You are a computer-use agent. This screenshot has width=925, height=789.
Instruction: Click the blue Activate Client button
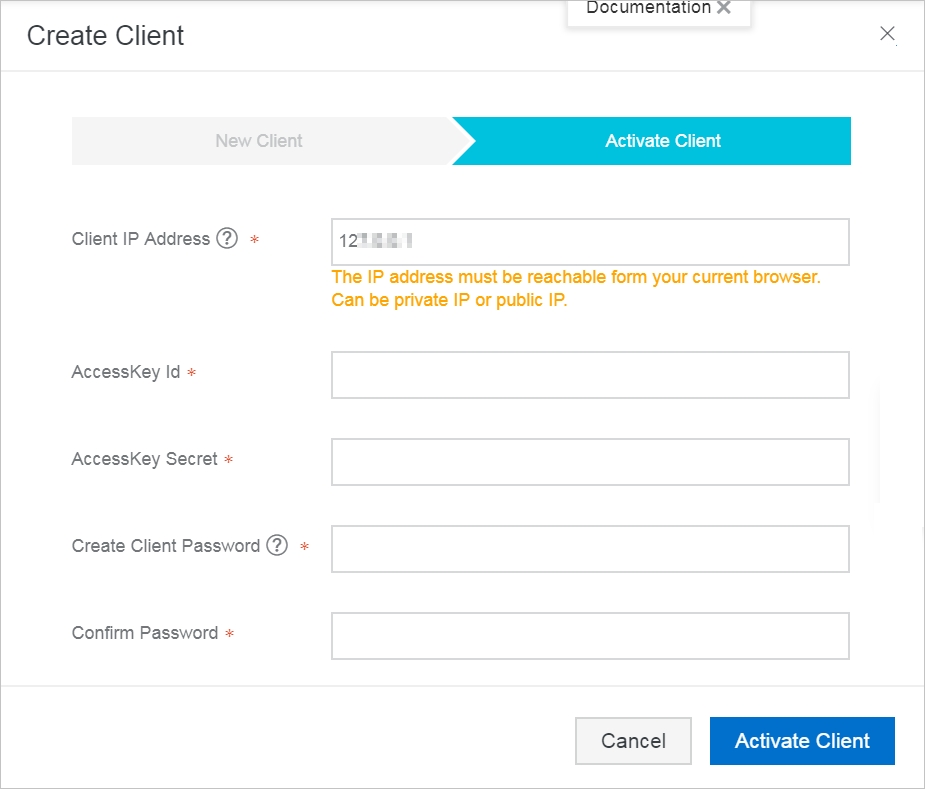point(802,741)
